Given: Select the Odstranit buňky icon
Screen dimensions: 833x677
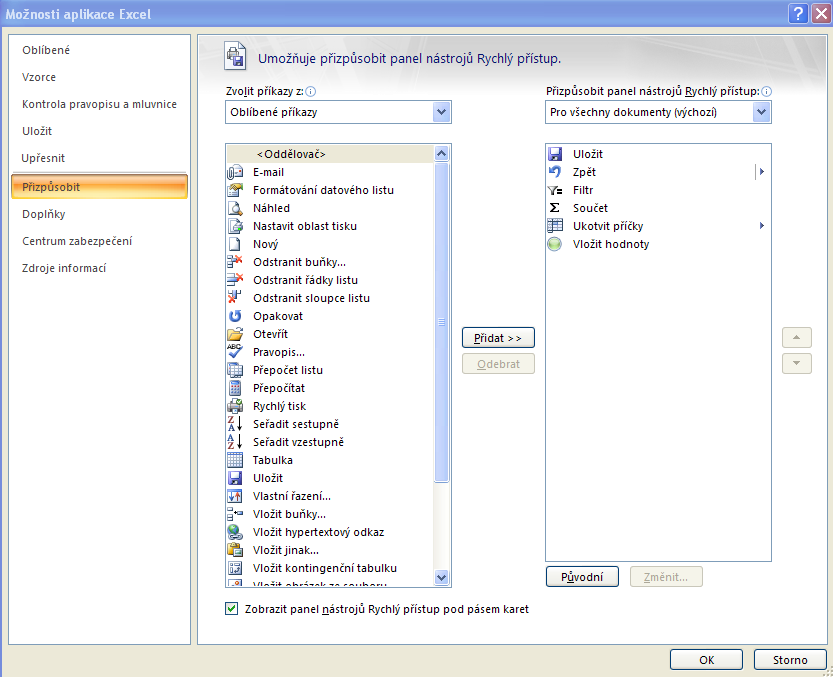Looking at the screenshot, I should coord(235,262).
